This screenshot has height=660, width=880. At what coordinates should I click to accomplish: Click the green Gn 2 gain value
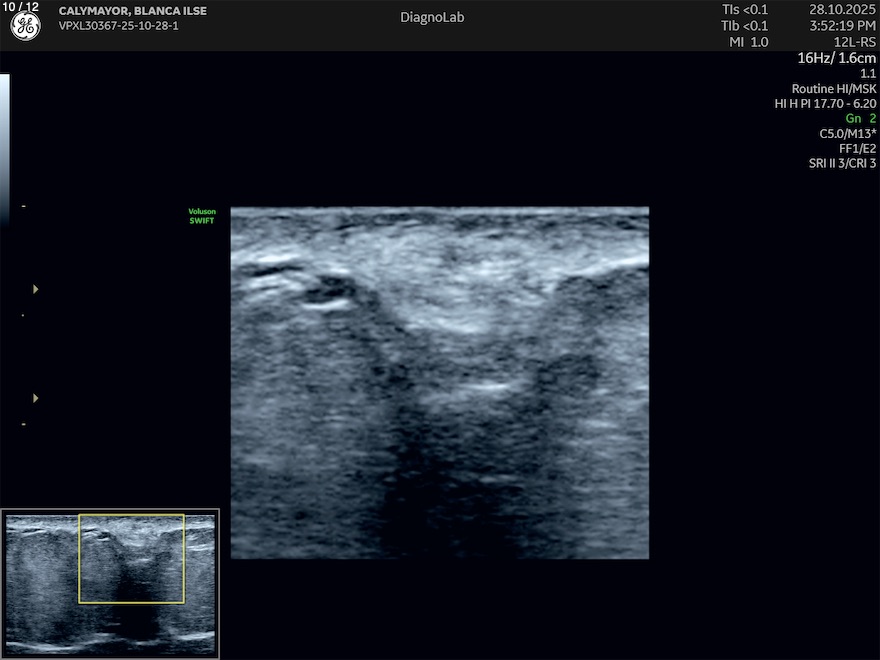coord(860,118)
